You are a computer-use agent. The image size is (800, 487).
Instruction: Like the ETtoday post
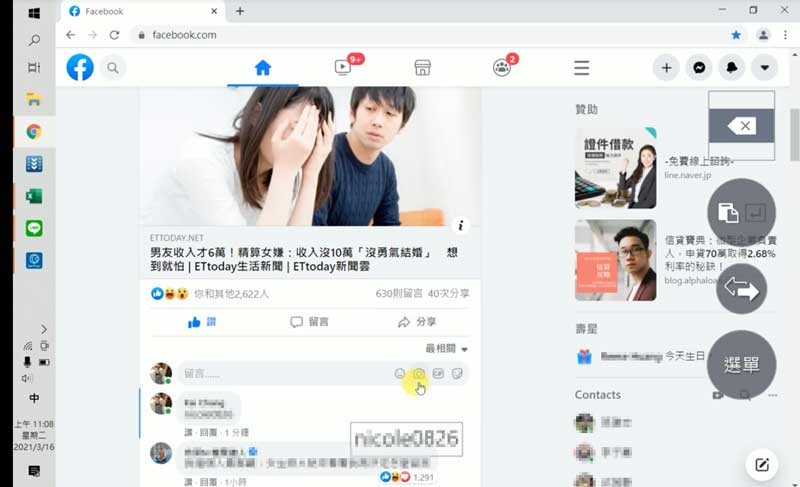coord(201,322)
